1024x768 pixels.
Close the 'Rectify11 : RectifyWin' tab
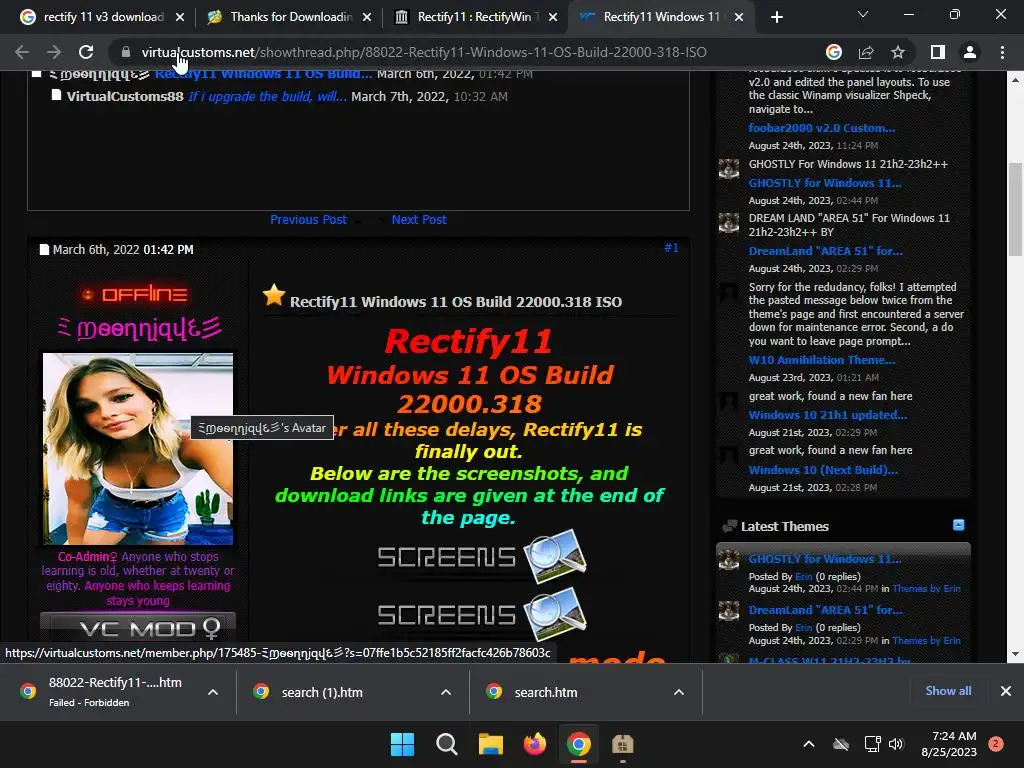(x=553, y=17)
